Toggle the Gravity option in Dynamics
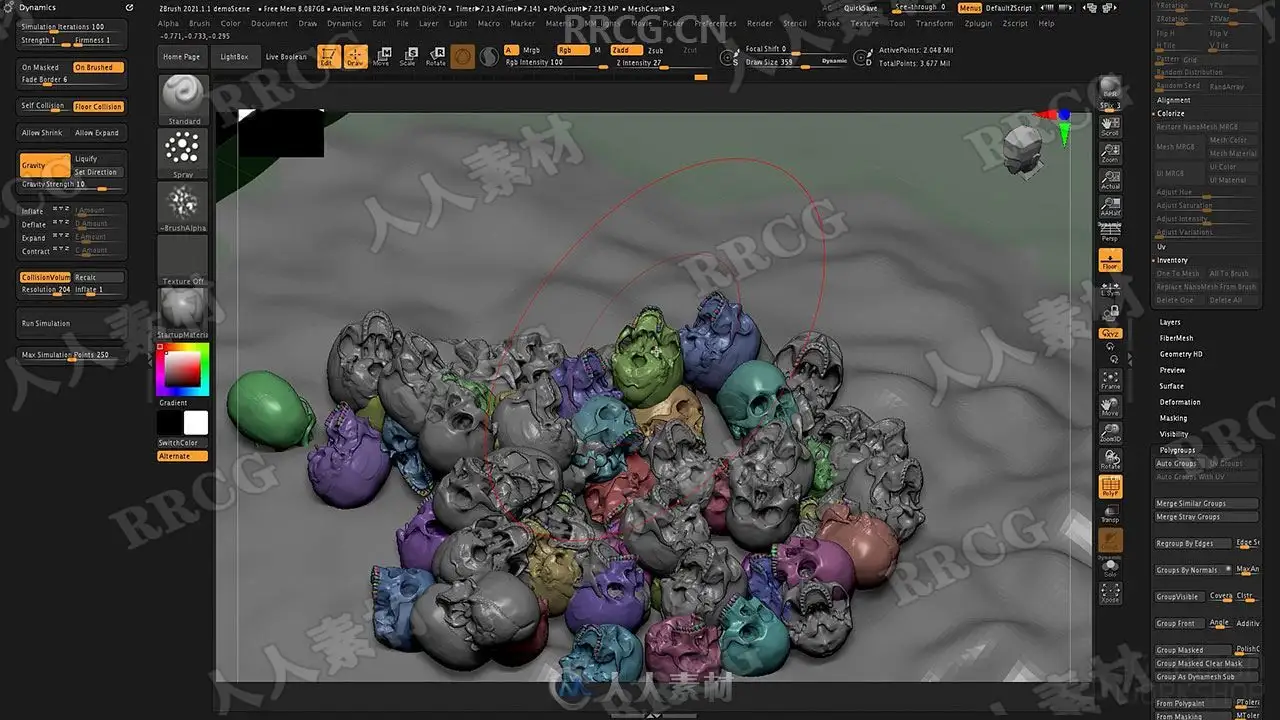 click(x=45, y=165)
